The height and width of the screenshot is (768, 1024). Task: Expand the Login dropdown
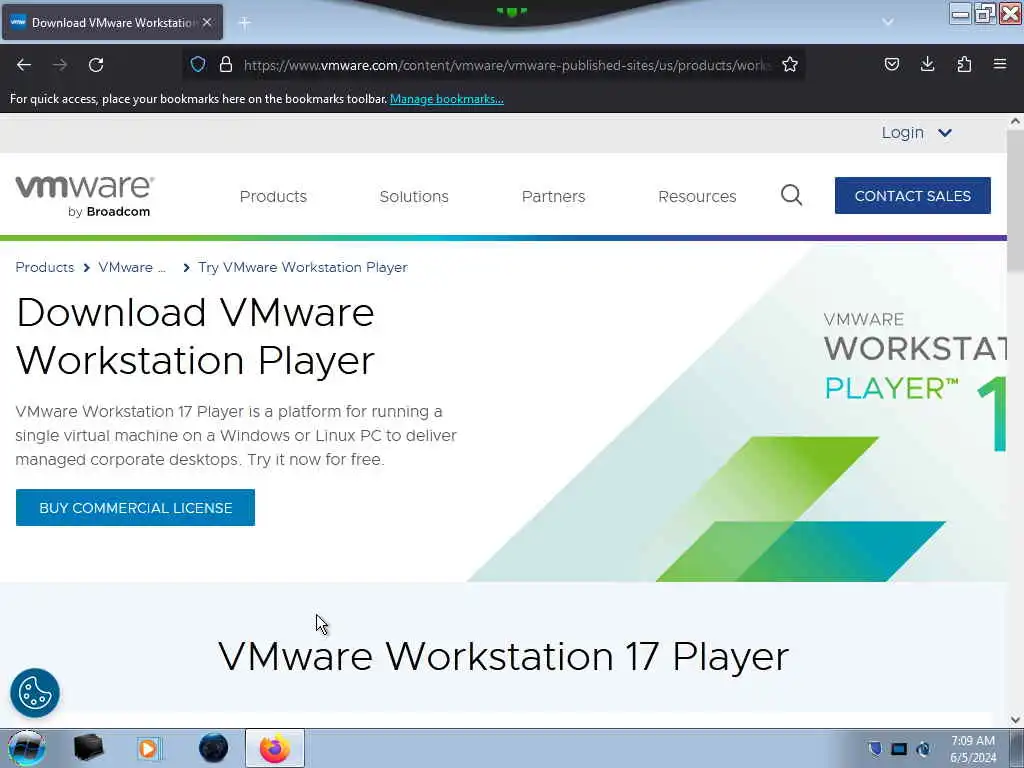(x=917, y=133)
